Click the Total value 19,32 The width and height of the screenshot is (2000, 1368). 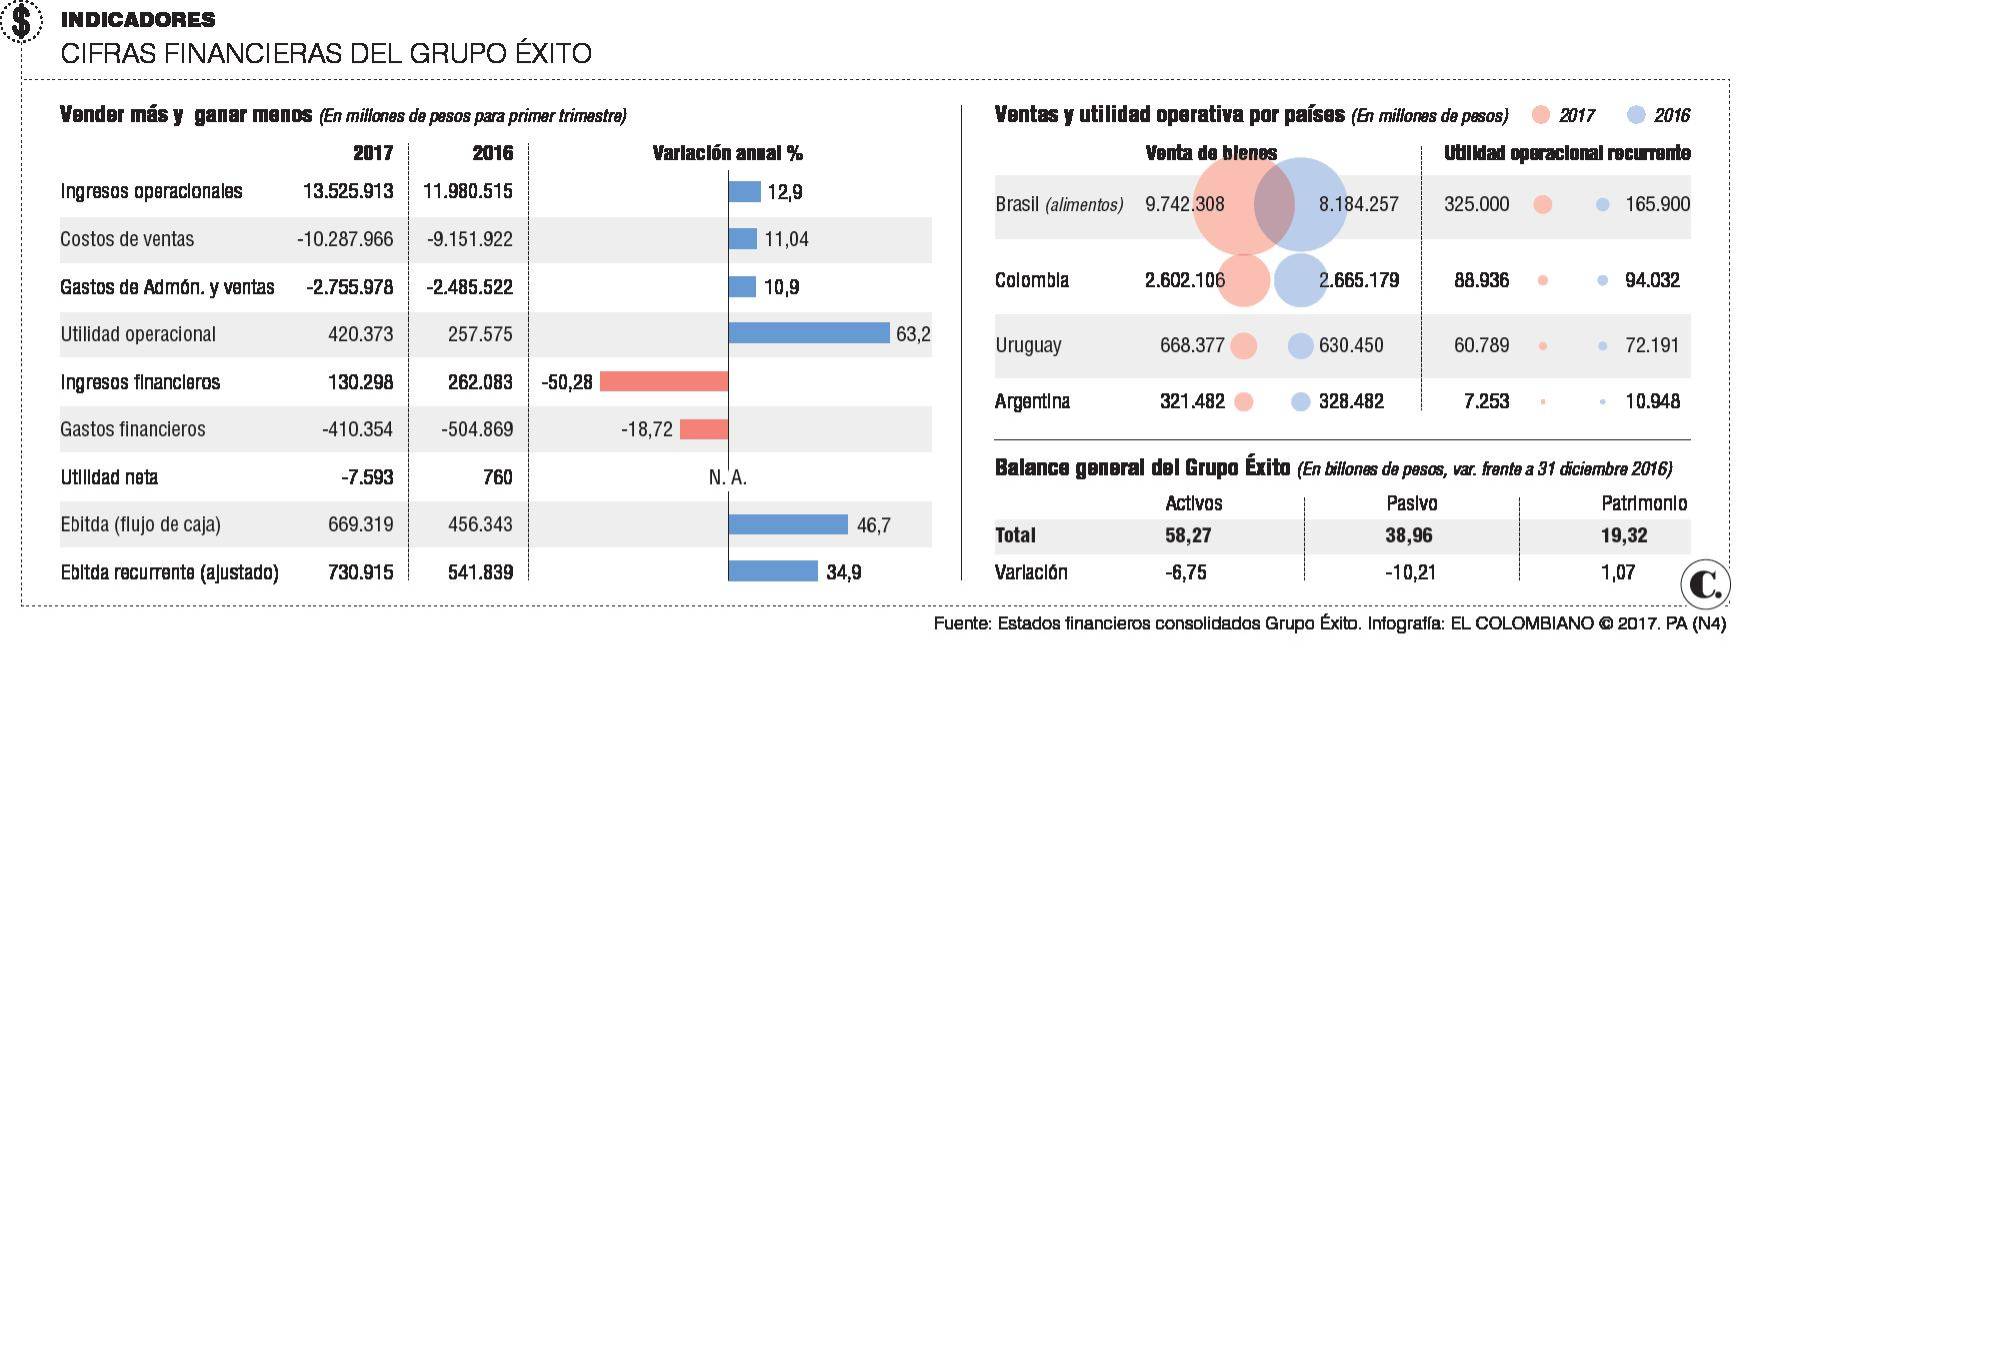click(1624, 535)
